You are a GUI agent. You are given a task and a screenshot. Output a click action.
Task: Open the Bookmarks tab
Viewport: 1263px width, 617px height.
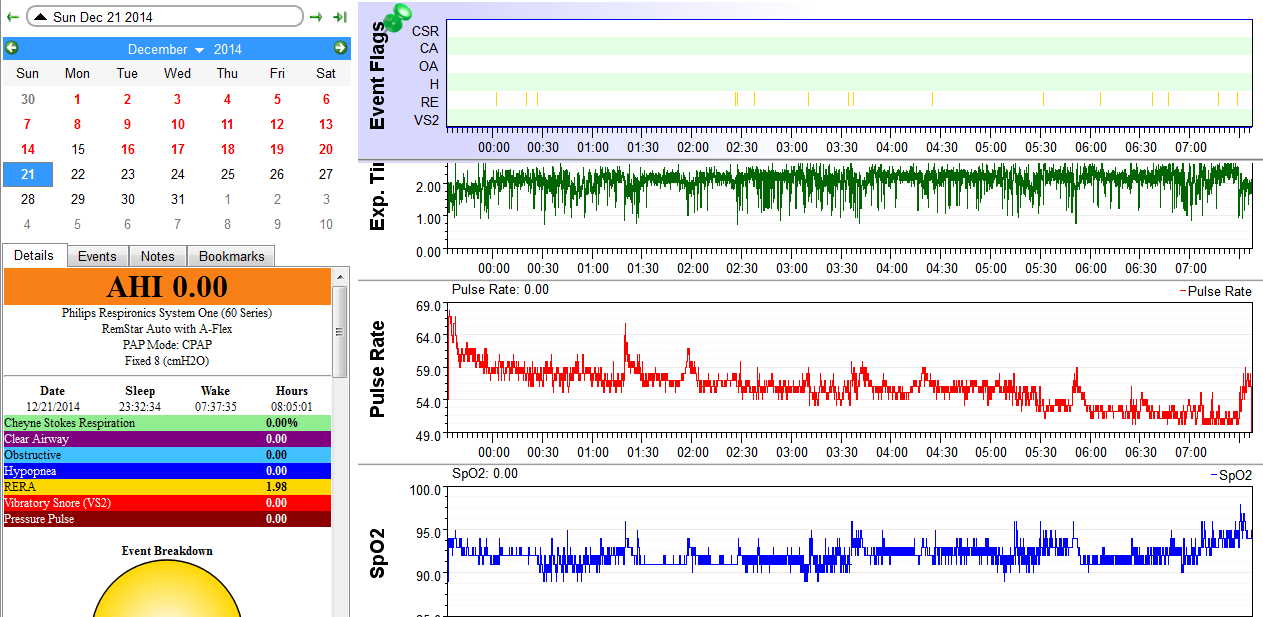click(x=231, y=256)
